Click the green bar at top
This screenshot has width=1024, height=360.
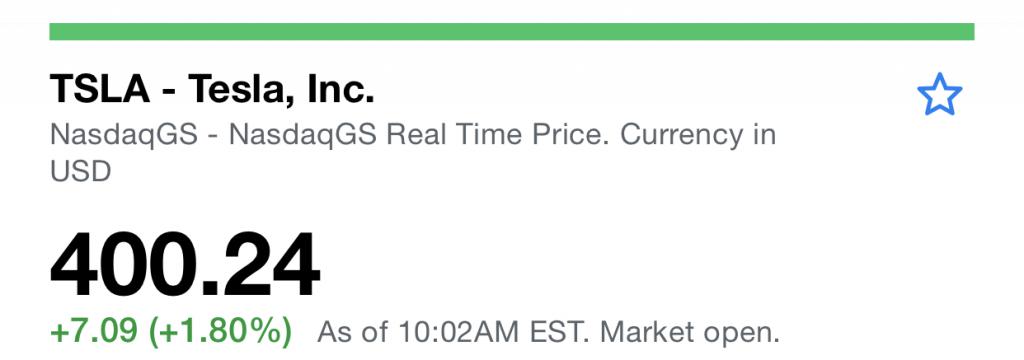click(x=512, y=31)
